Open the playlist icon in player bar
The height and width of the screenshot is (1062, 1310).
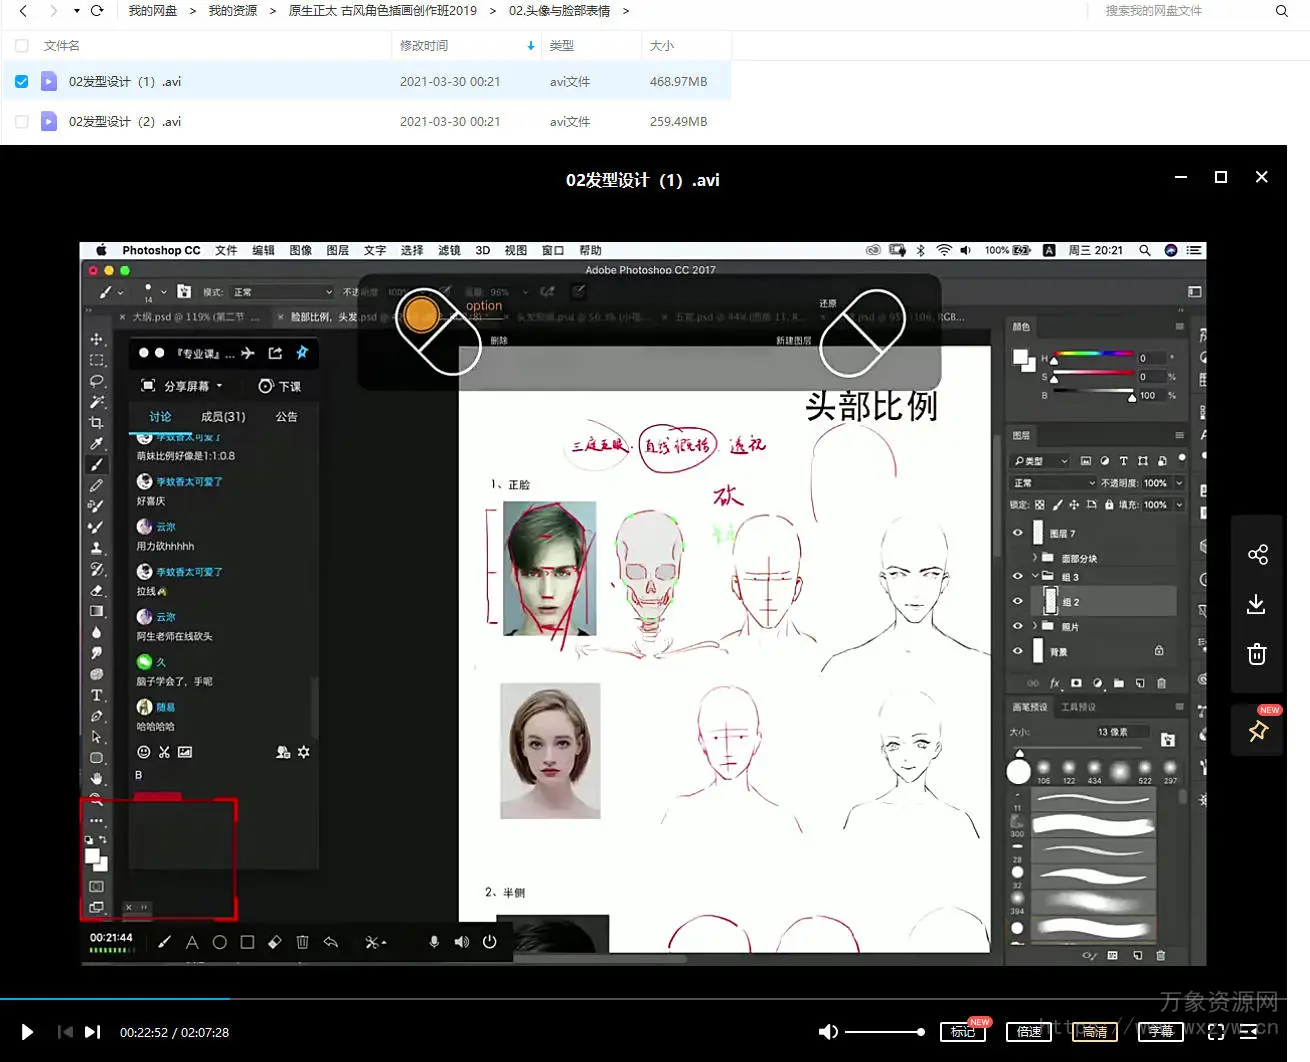point(1249,1032)
